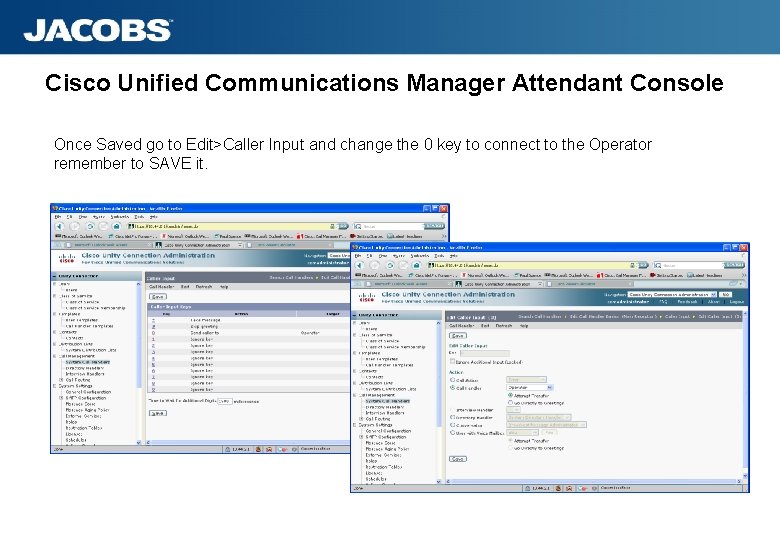This screenshot has height=540, width=780.
Task: Click the Cisco logo in the right window header
Action: (x=367, y=297)
